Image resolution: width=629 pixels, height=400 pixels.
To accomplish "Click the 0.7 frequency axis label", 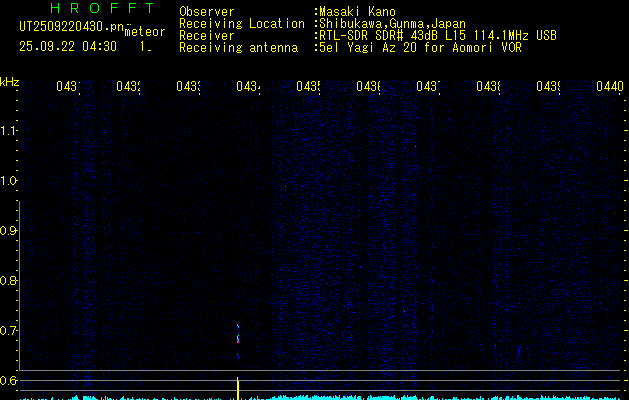I will [x=8, y=331].
